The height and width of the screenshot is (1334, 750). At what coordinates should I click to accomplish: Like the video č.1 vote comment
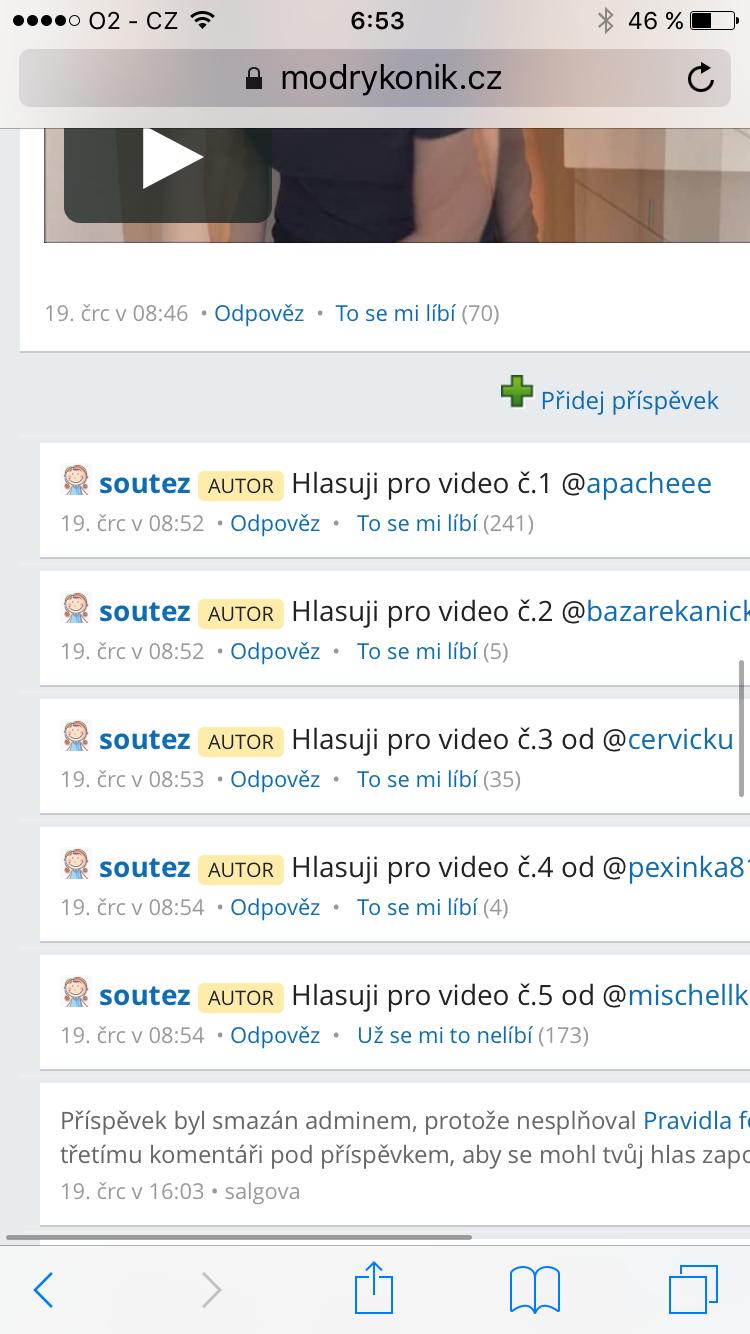tap(417, 523)
